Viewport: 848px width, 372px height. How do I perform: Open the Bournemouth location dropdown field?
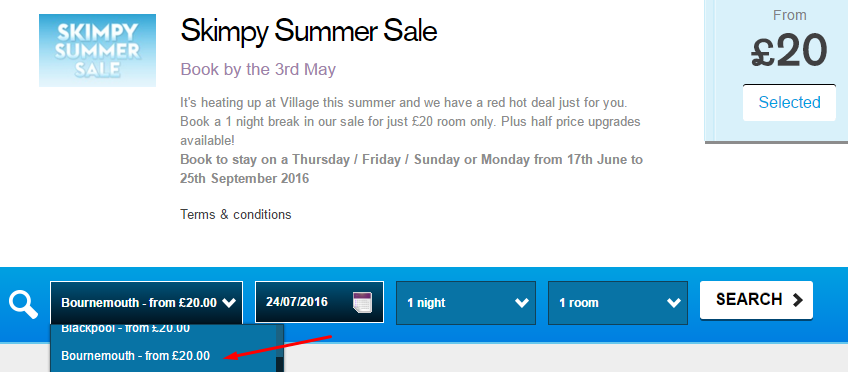coord(147,302)
